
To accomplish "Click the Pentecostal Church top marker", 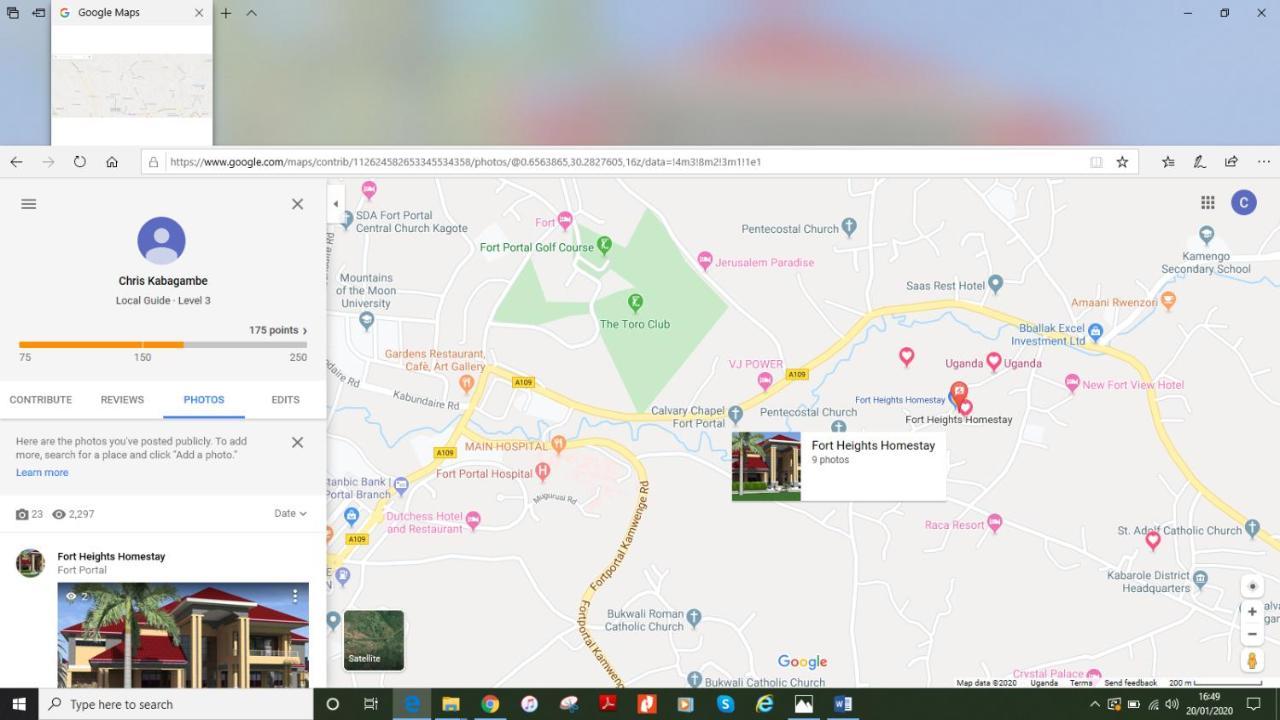I will pos(849,227).
